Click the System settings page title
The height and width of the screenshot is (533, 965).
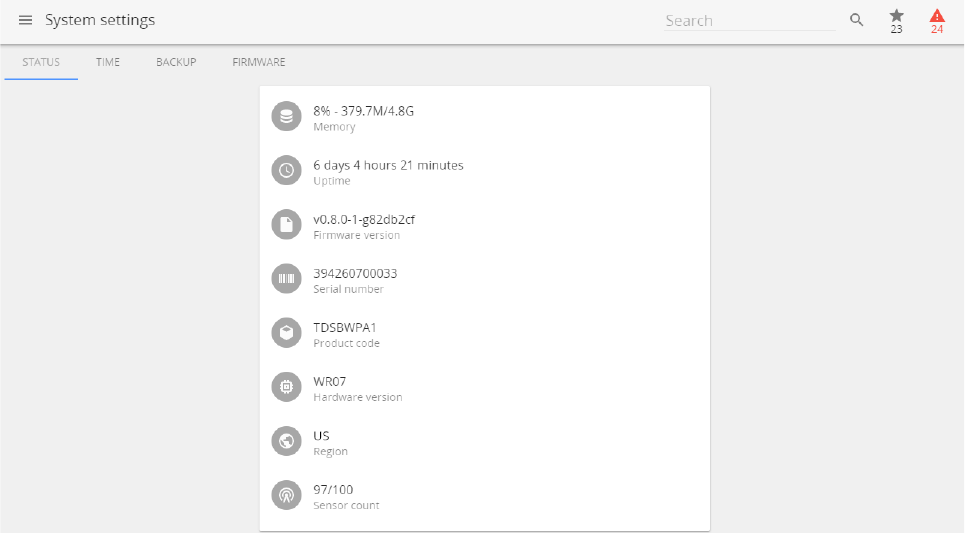pyautogui.click(x=100, y=20)
